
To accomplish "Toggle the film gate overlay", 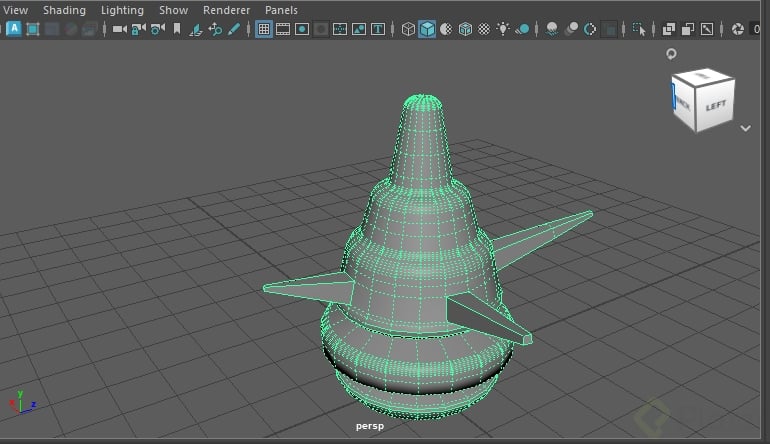I will tap(283, 29).
